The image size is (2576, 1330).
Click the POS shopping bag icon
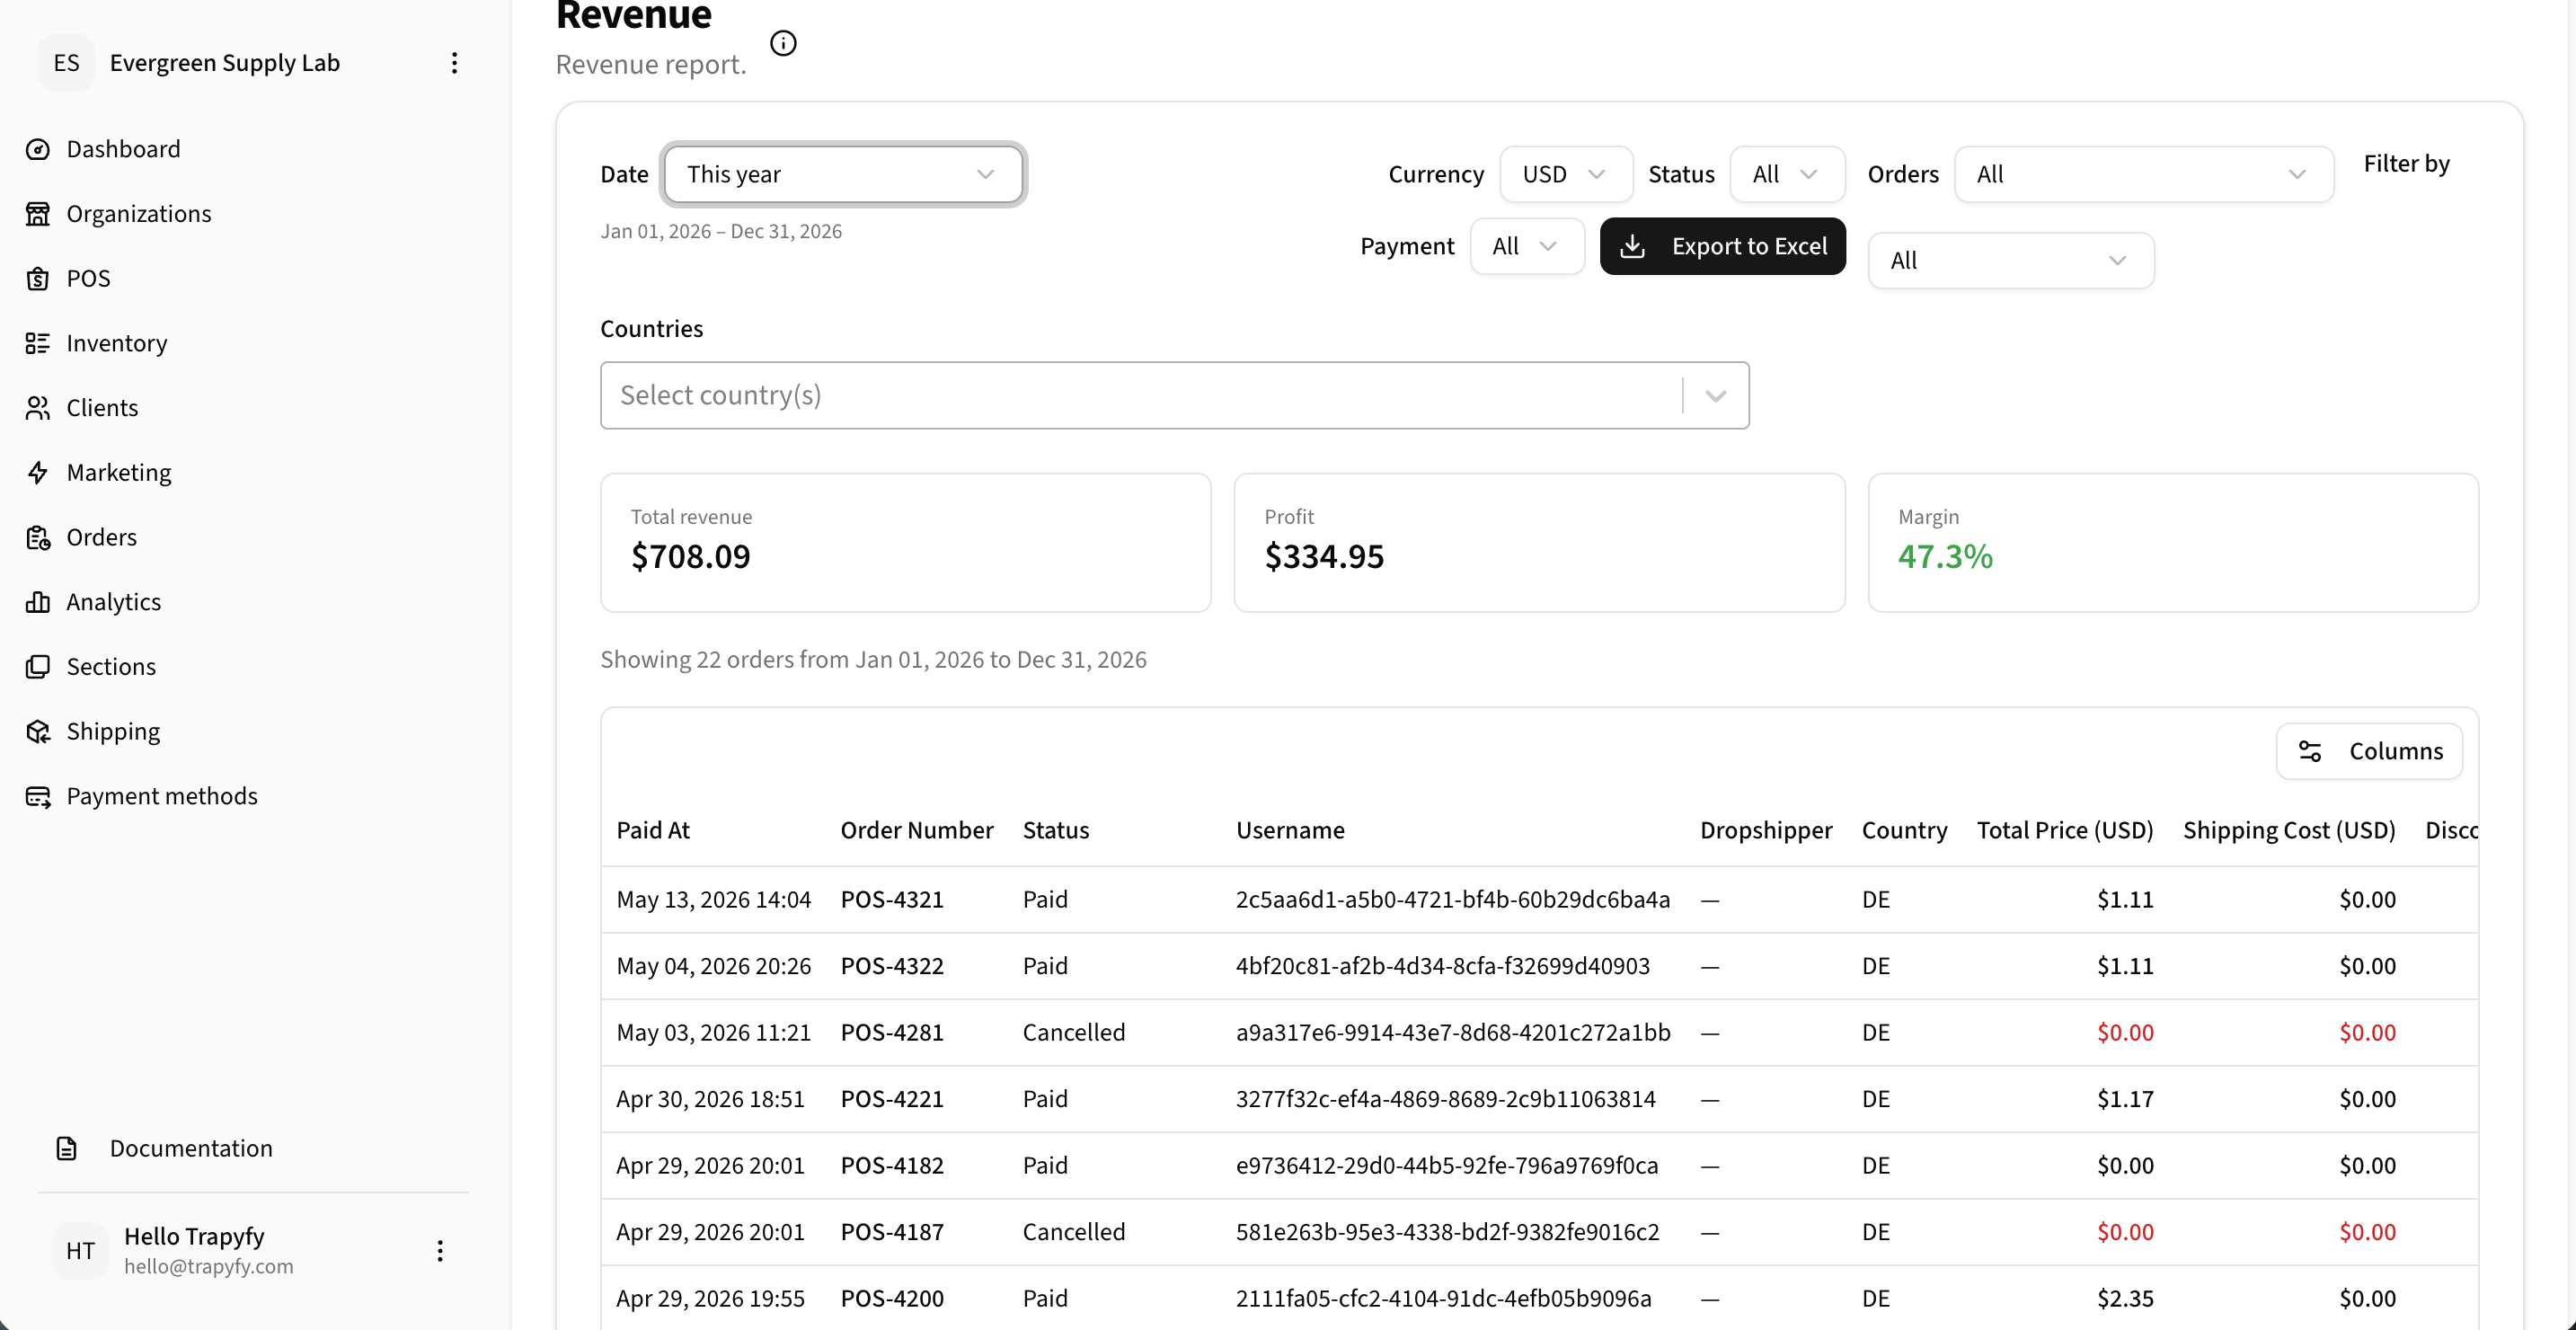pos(38,279)
